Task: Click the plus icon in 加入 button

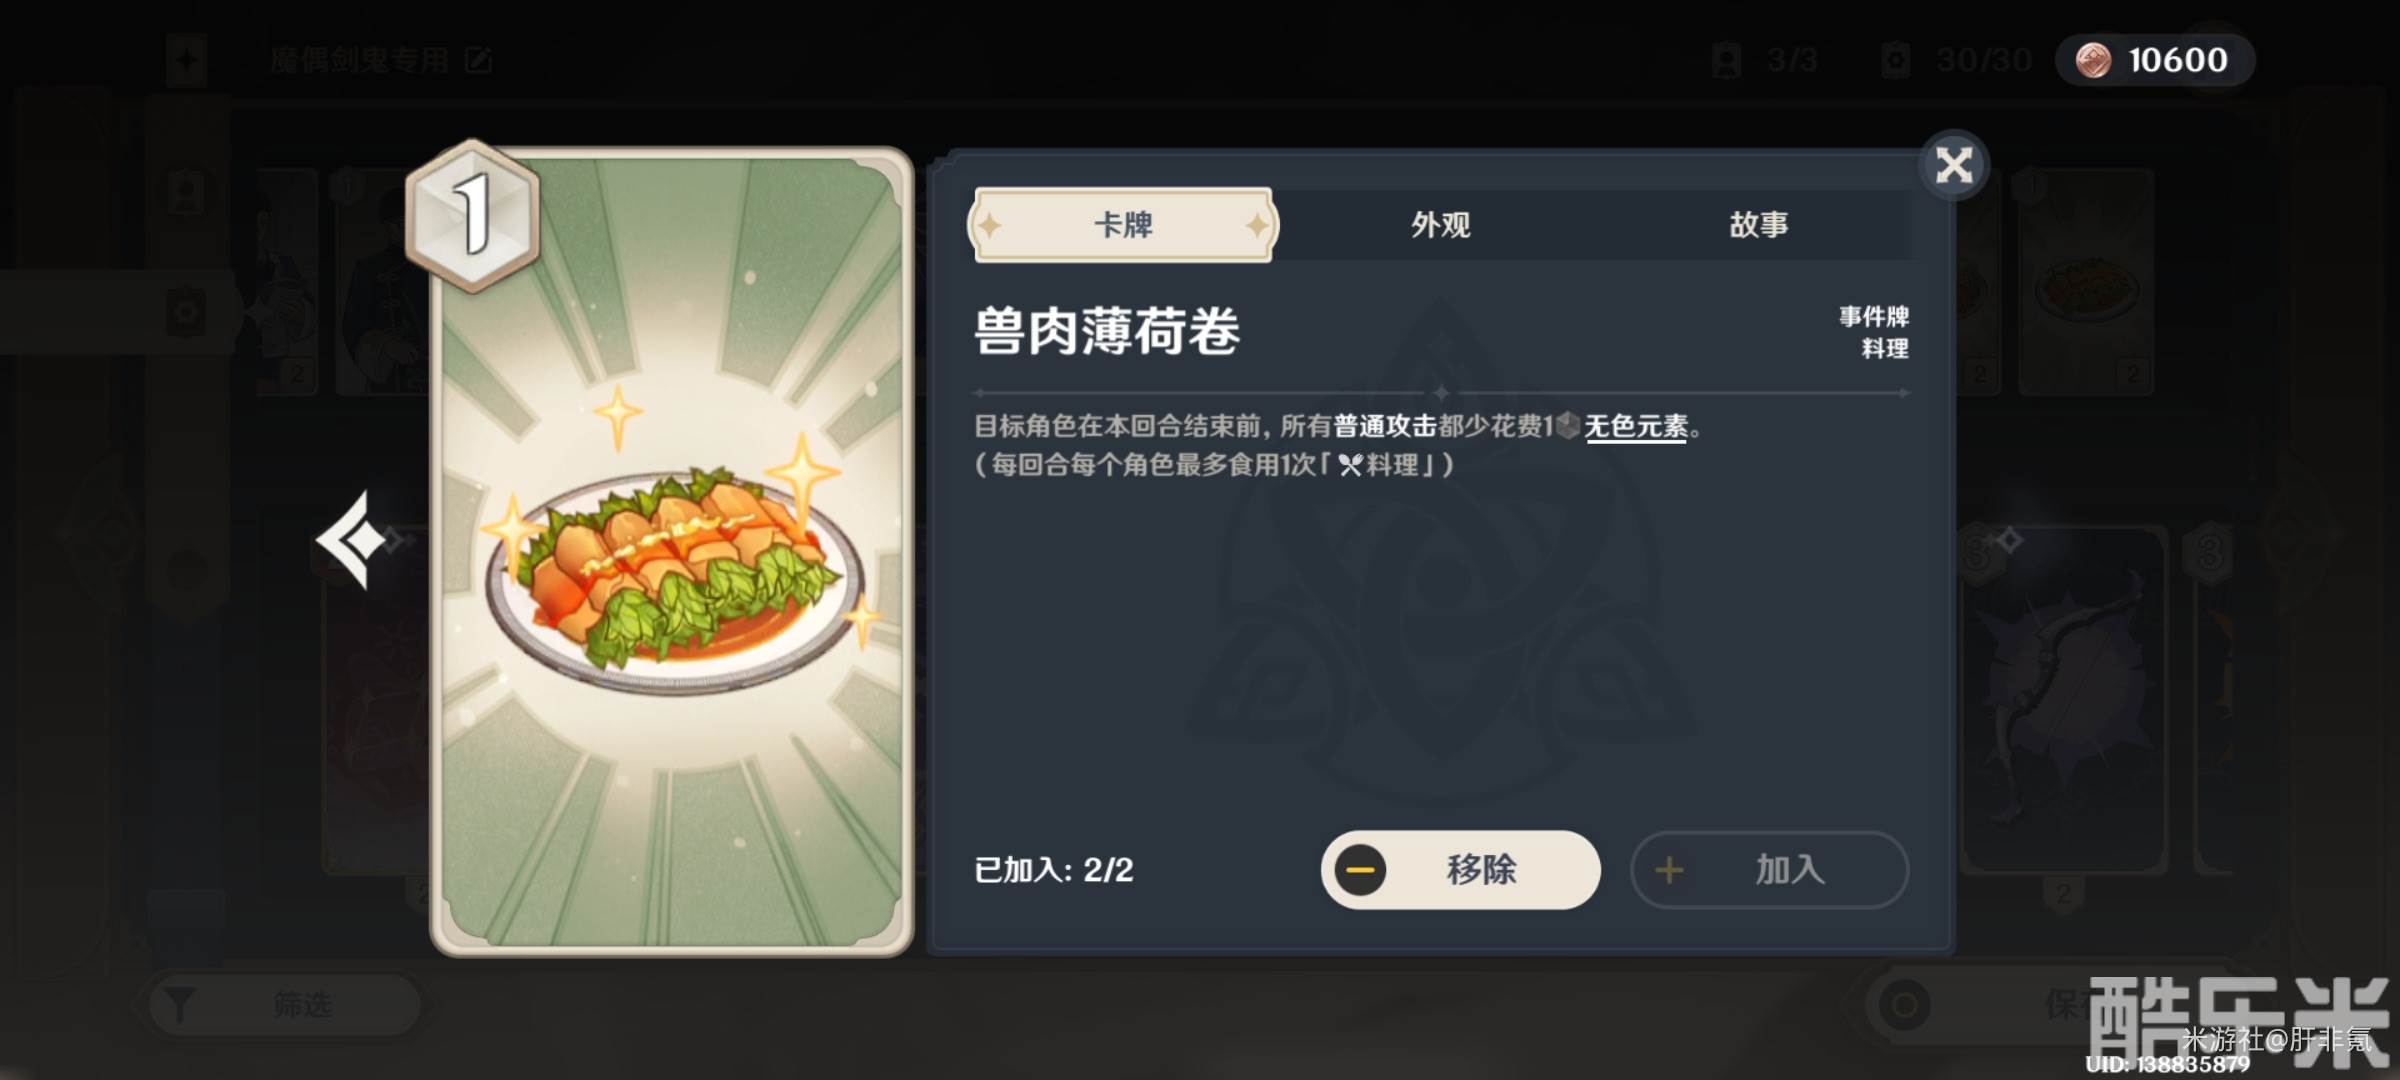Action: coord(1668,870)
